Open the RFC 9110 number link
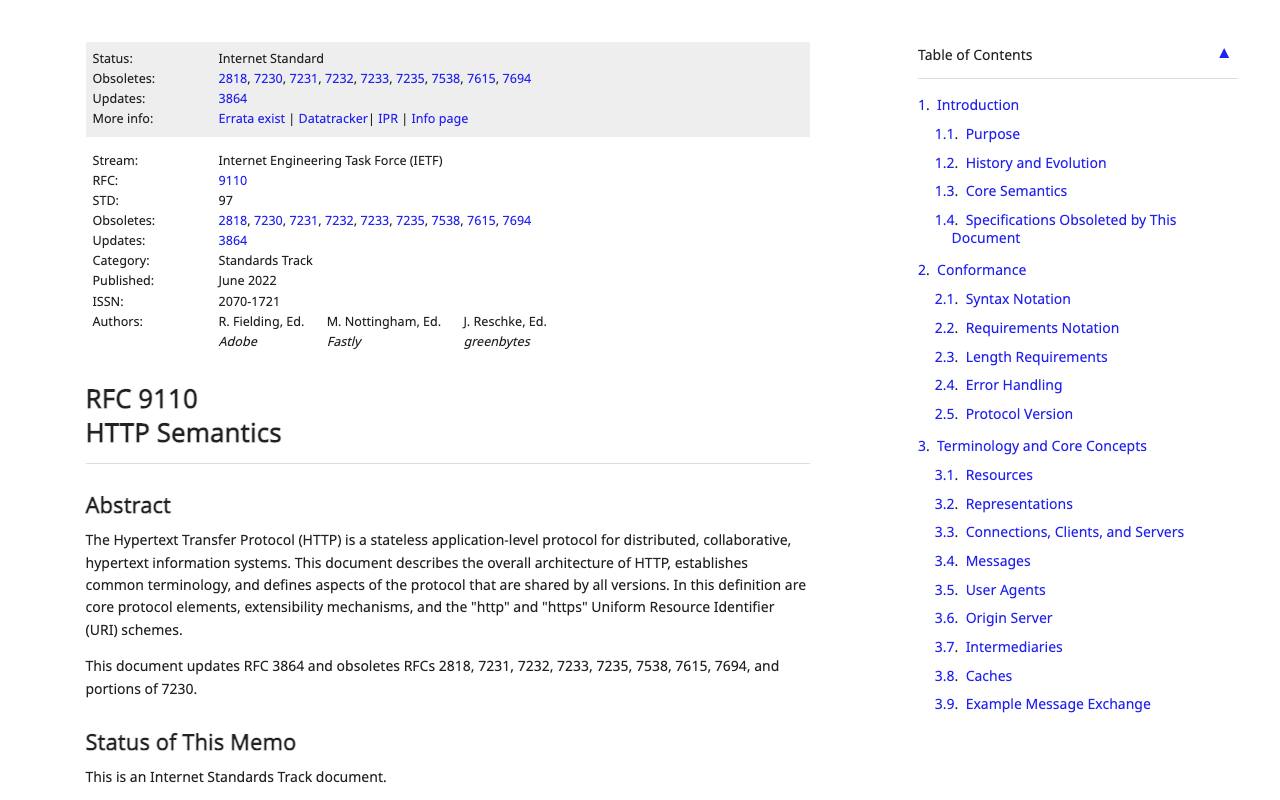The image size is (1280, 800). tap(232, 180)
